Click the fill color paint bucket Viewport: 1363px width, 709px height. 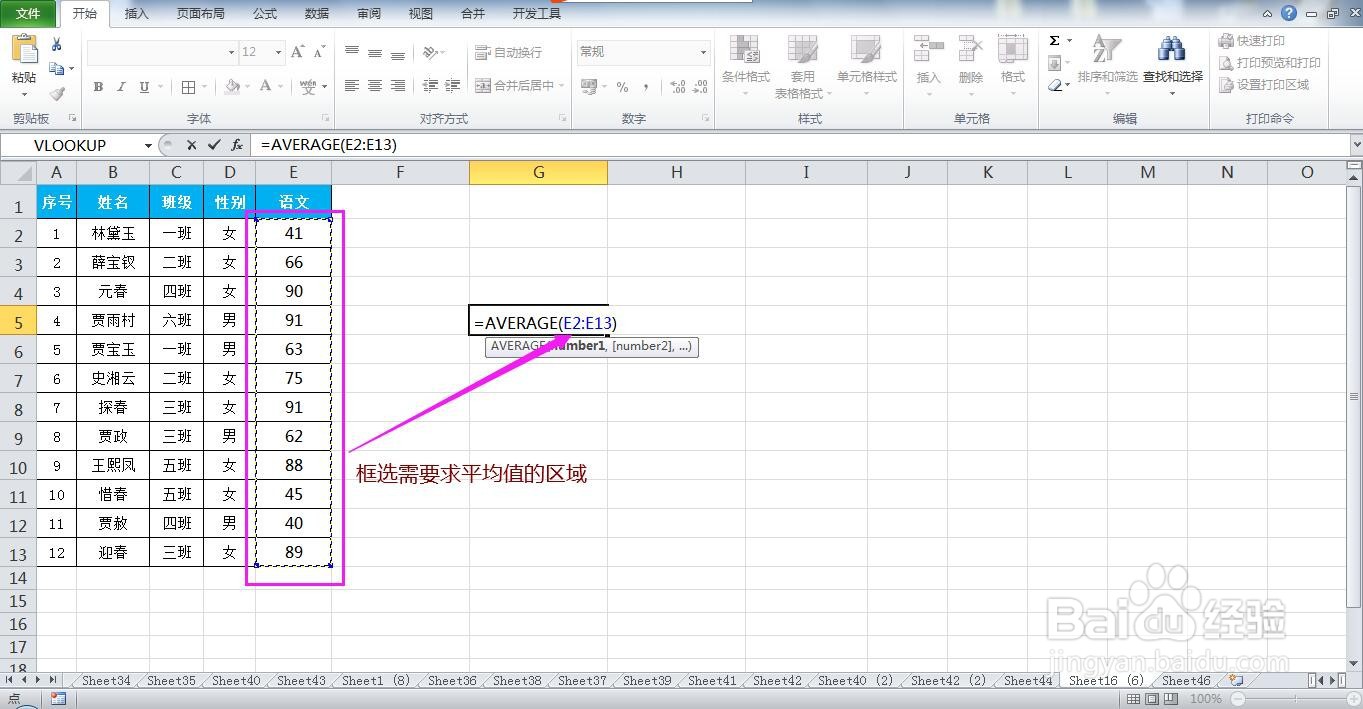click(232, 87)
